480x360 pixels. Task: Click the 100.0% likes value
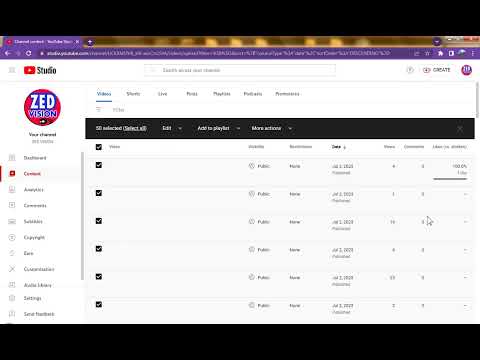point(459,166)
